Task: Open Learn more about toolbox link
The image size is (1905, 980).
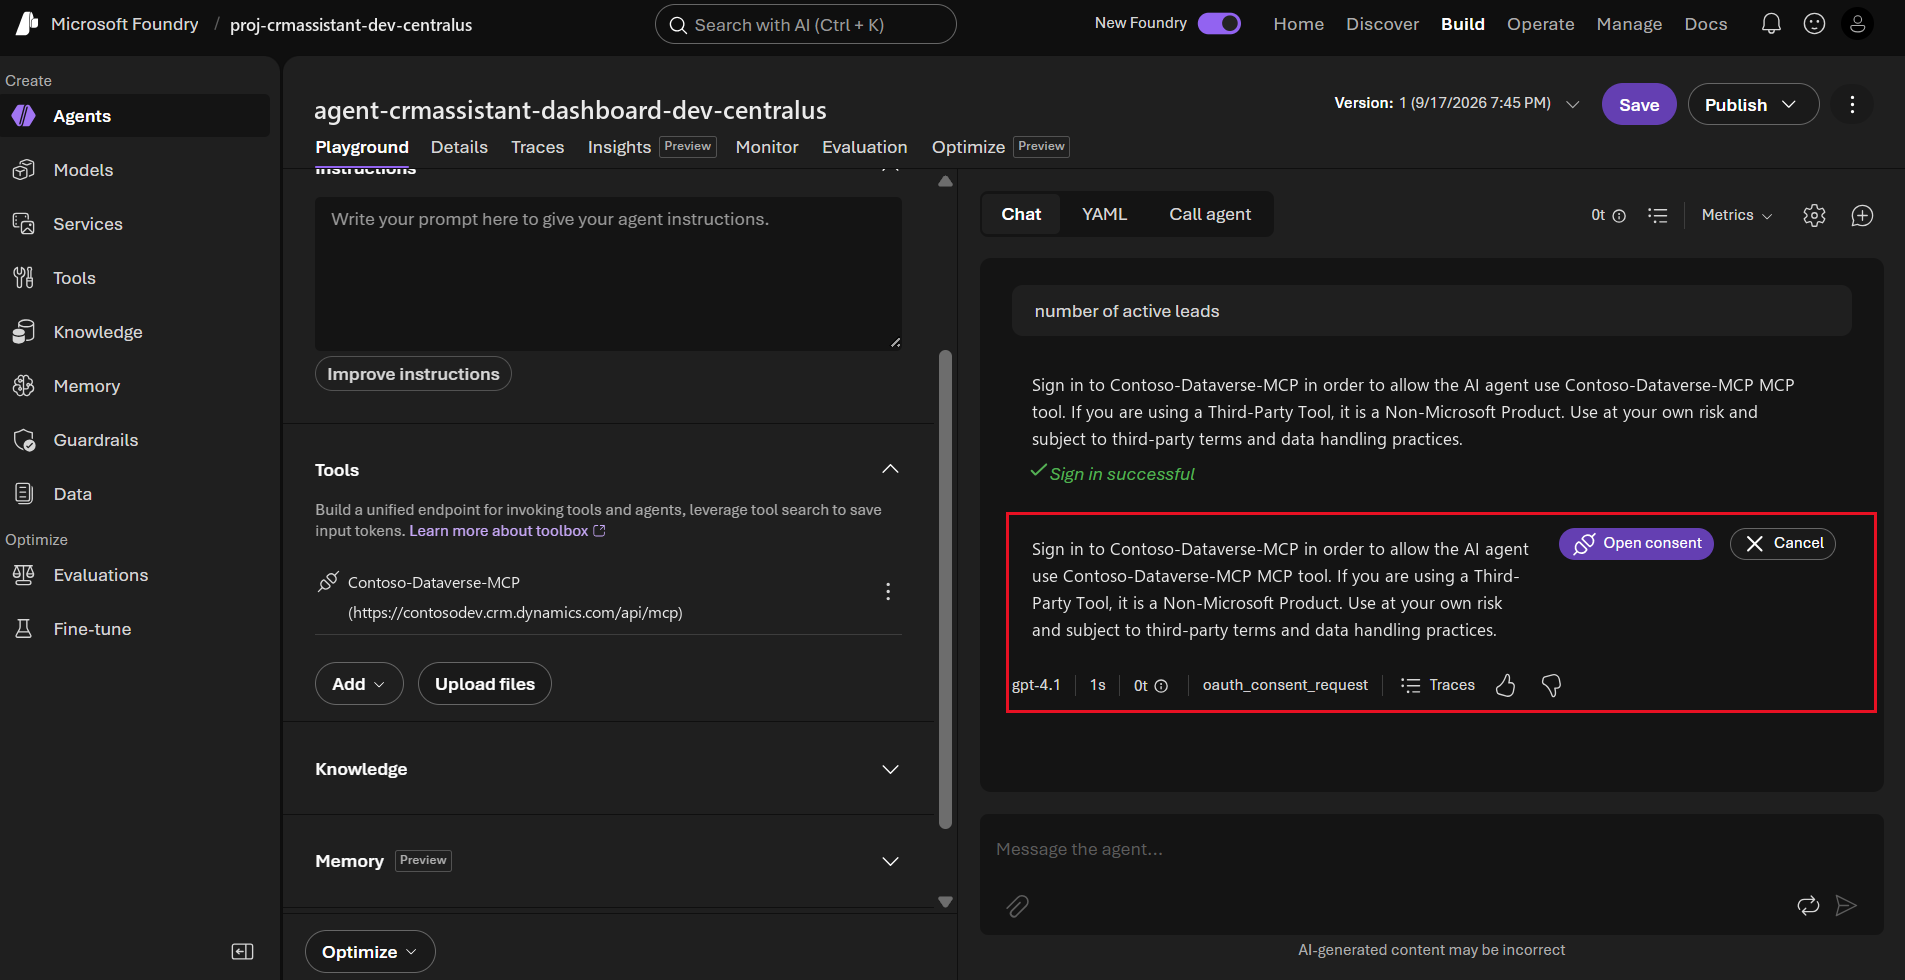Action: pos(507,531)
